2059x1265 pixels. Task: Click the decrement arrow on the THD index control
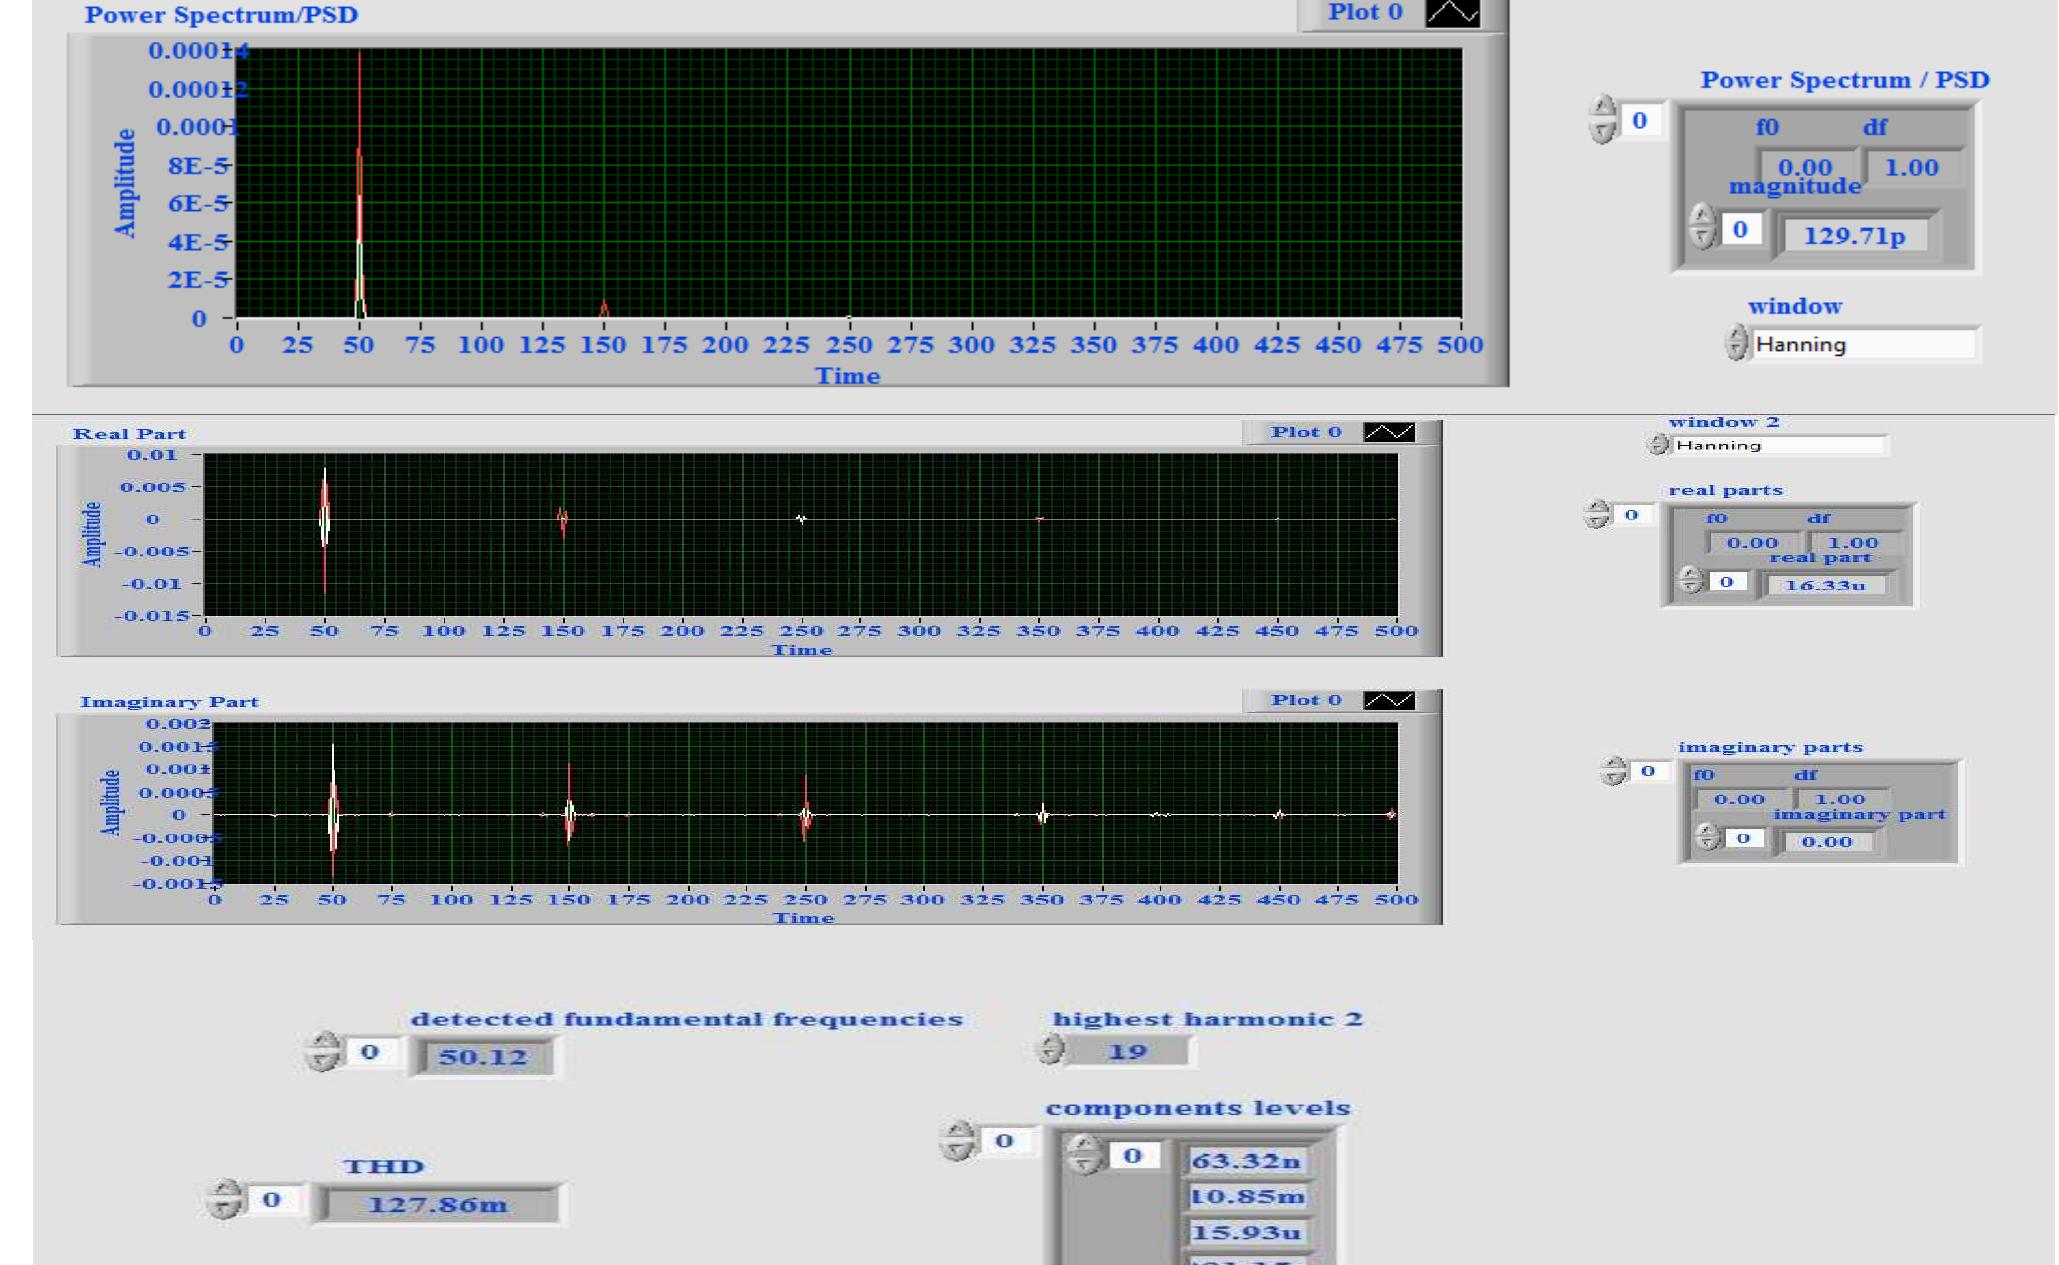222,1205
